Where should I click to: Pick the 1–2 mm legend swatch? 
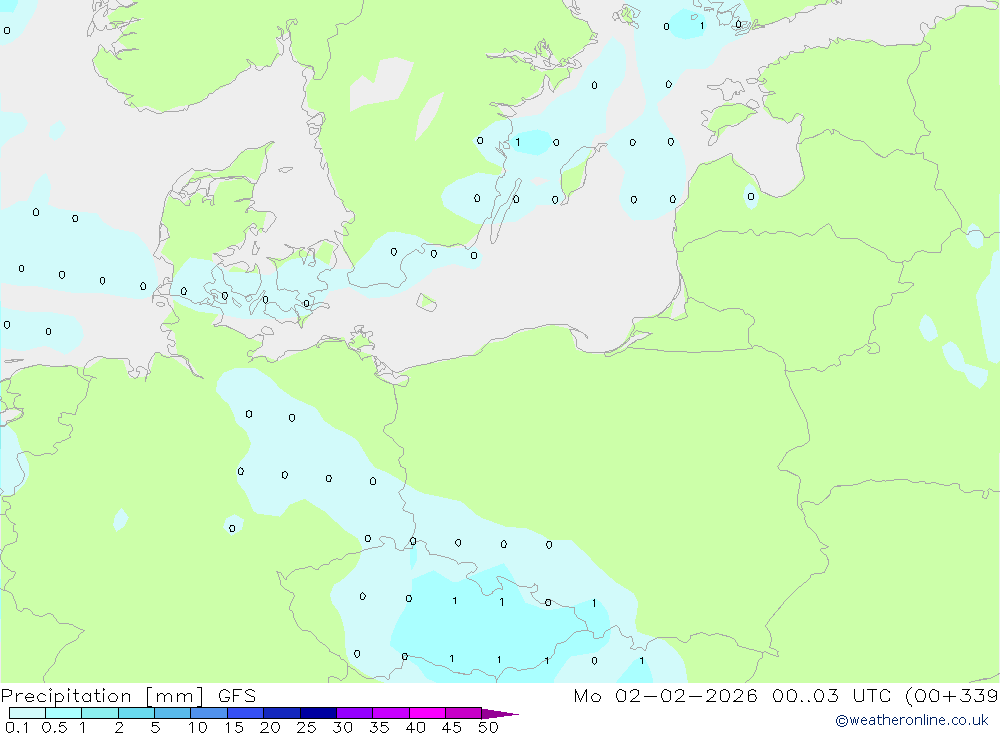(100, 713)
